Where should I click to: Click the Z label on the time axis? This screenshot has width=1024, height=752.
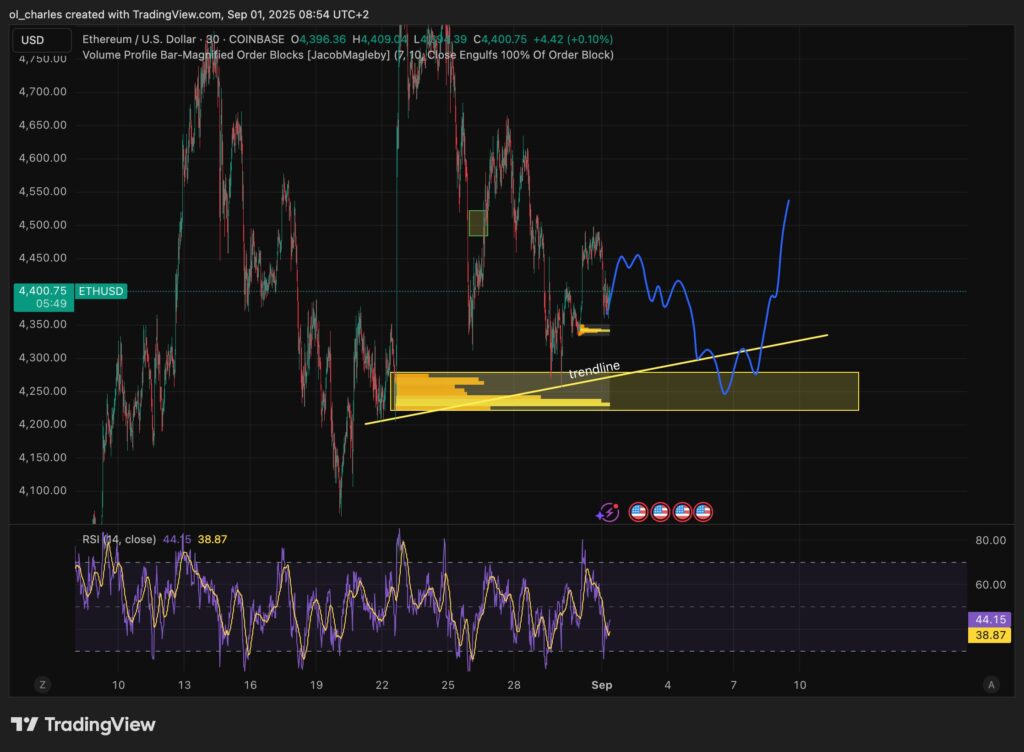click(x=42, y=686)
